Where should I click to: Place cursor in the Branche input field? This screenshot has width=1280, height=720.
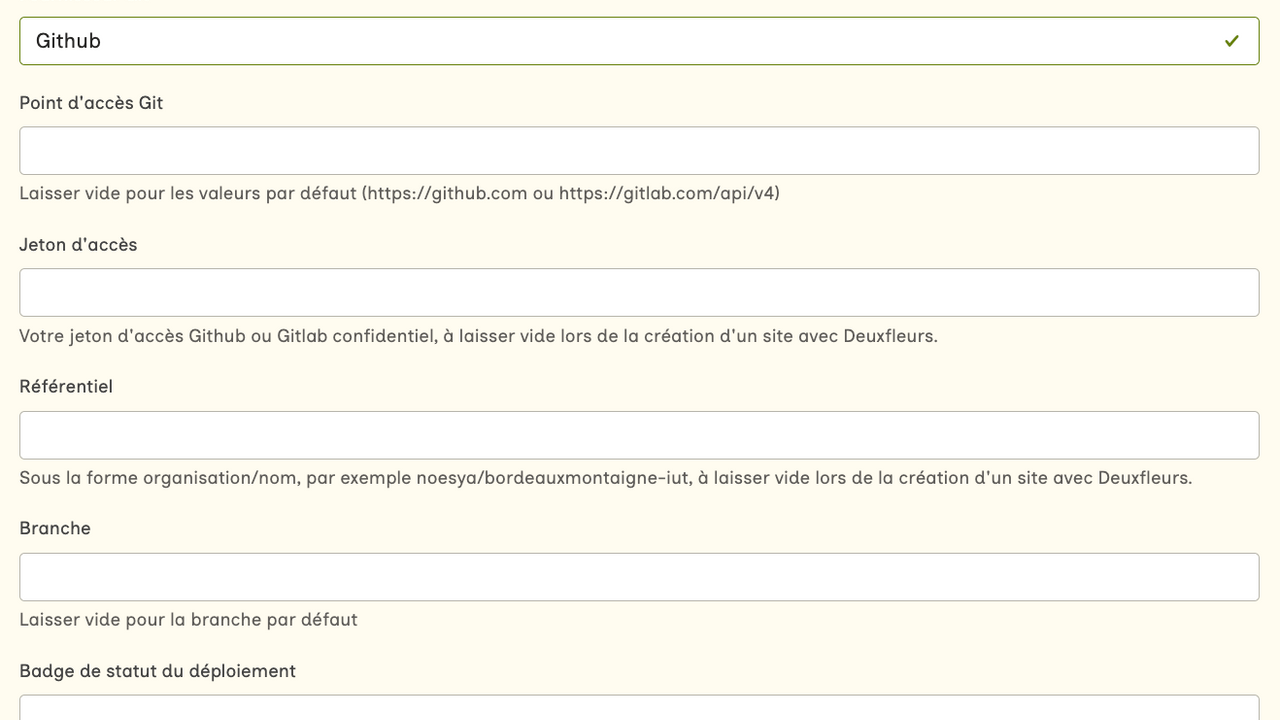click(x=639, y=577)
